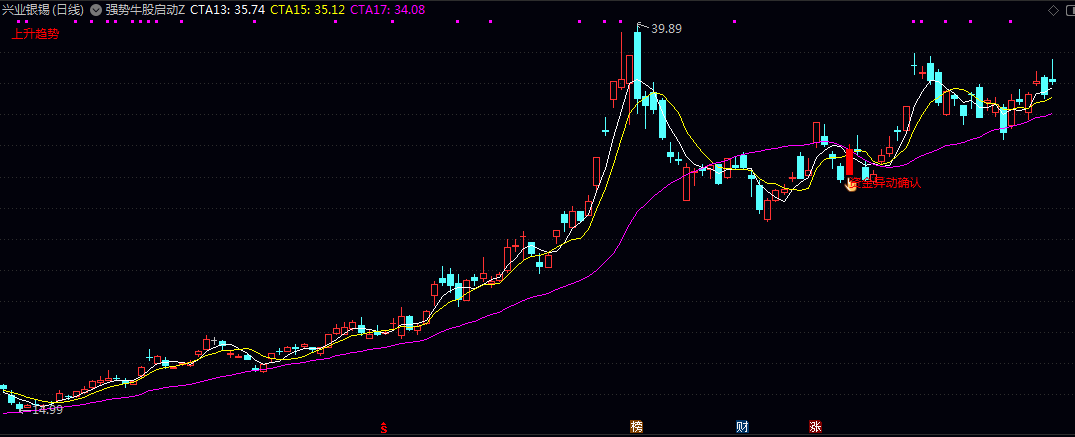1075x437 pixels.
Task: Open the blue 财 event marker
Action: pyautogui.click(x=742, y=427)
